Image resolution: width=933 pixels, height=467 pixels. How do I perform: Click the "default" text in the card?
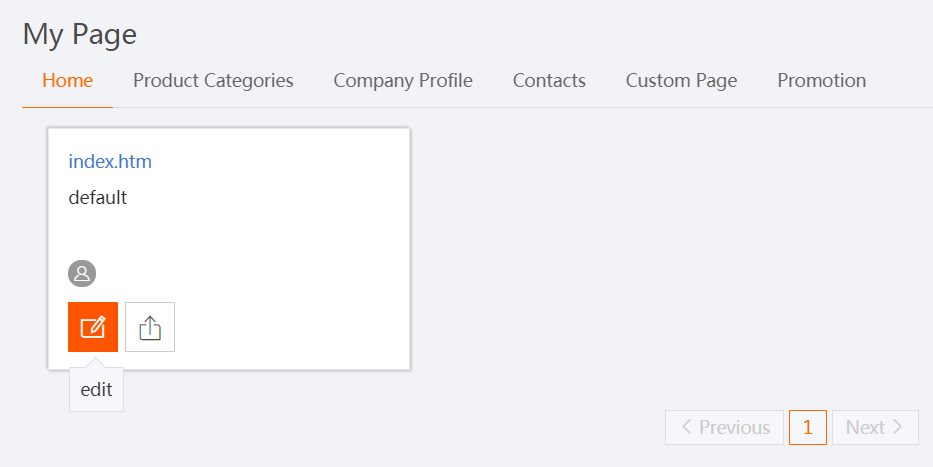(x=98, y=198)
